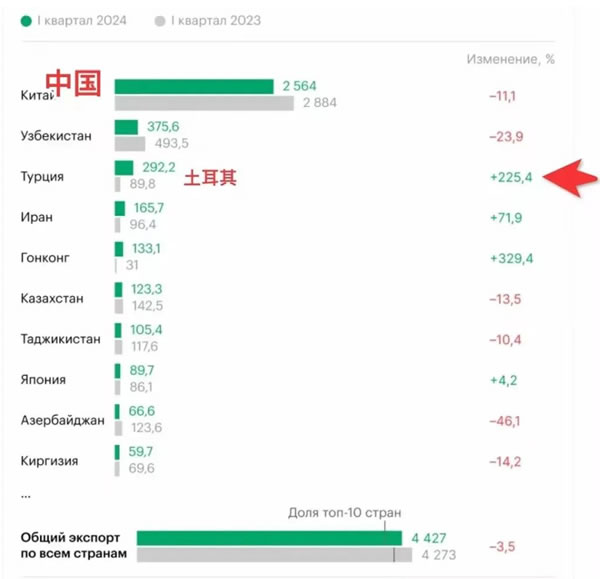Image resolution: width=600 pixels, height=579 pixels.
Task: Click the Доля топ-10 стран marker label
Action: coord(345,513)
